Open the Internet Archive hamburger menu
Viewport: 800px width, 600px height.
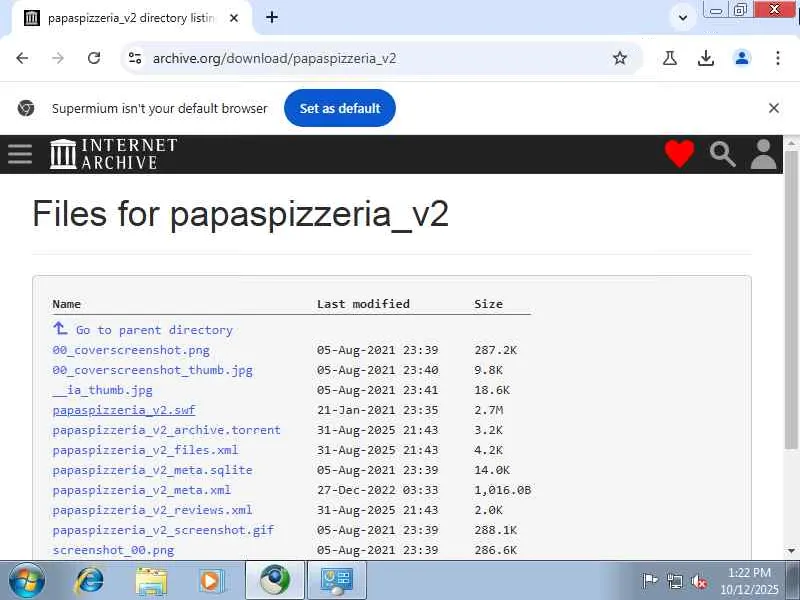[x=20, y=154]
